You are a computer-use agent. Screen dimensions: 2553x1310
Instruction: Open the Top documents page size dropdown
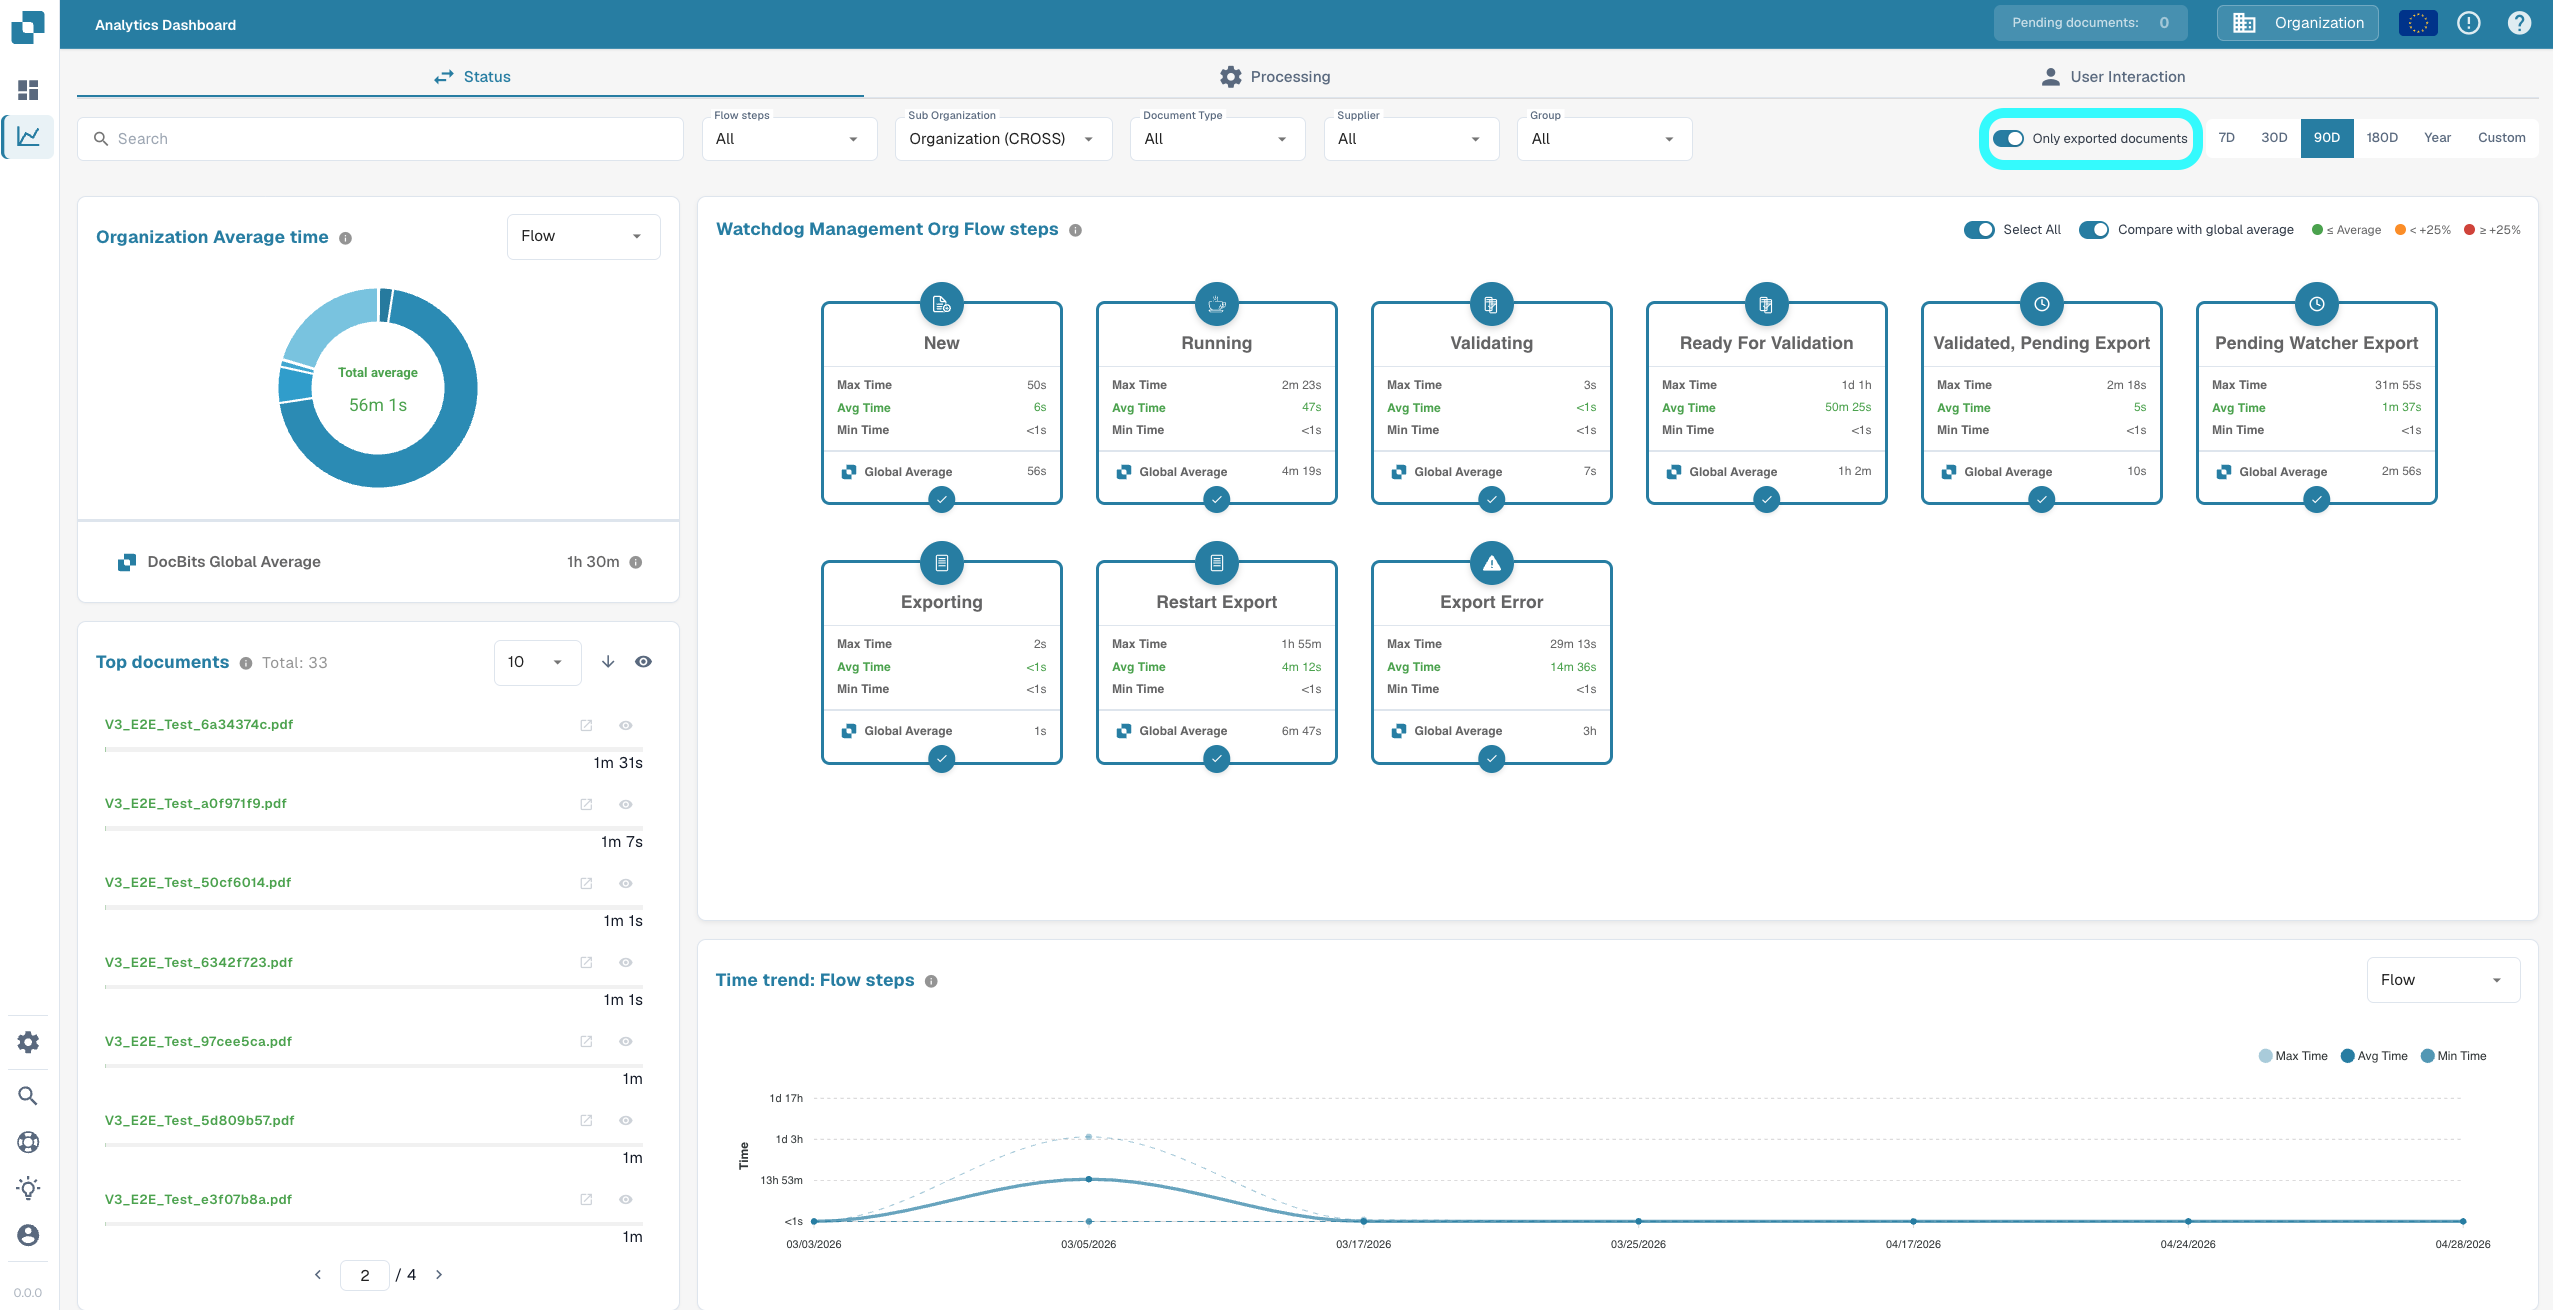pyautogui.click(x=537, y=662)
